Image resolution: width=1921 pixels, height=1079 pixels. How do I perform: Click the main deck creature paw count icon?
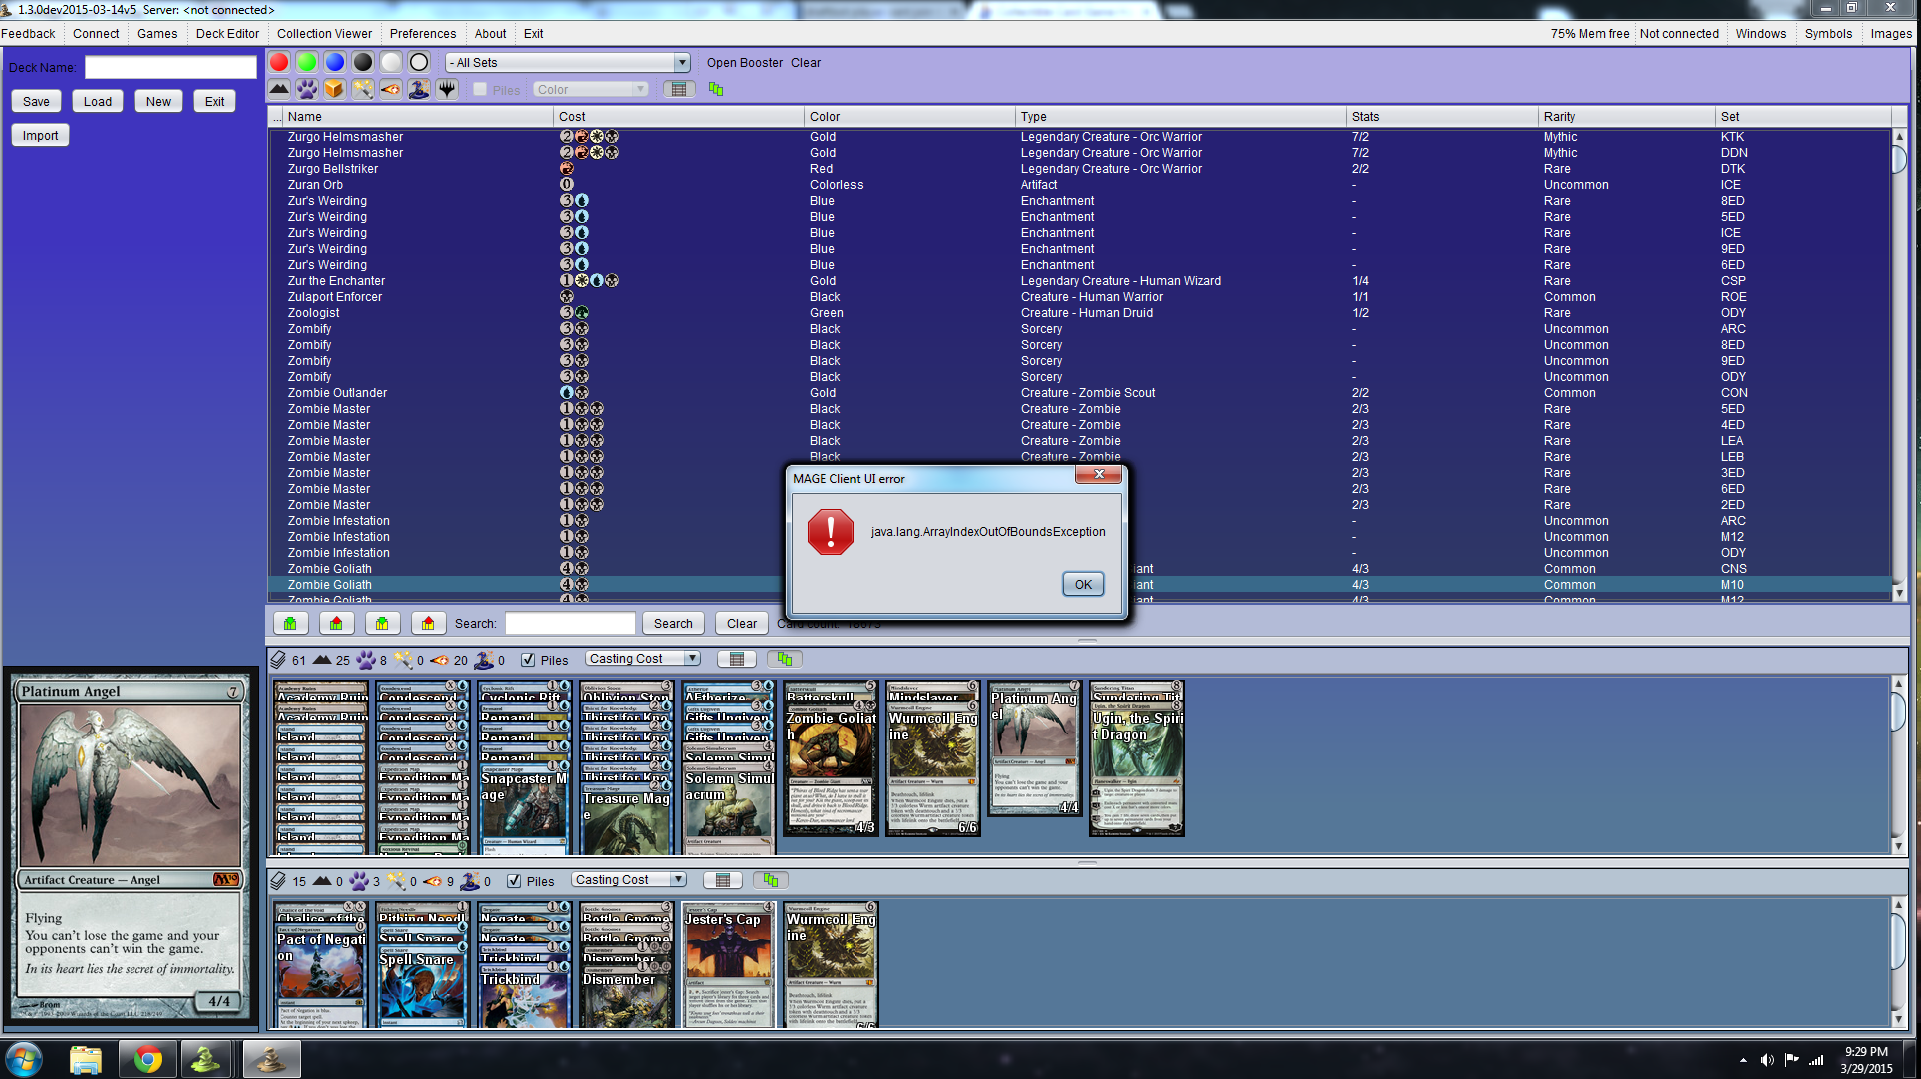click(366, 660)
